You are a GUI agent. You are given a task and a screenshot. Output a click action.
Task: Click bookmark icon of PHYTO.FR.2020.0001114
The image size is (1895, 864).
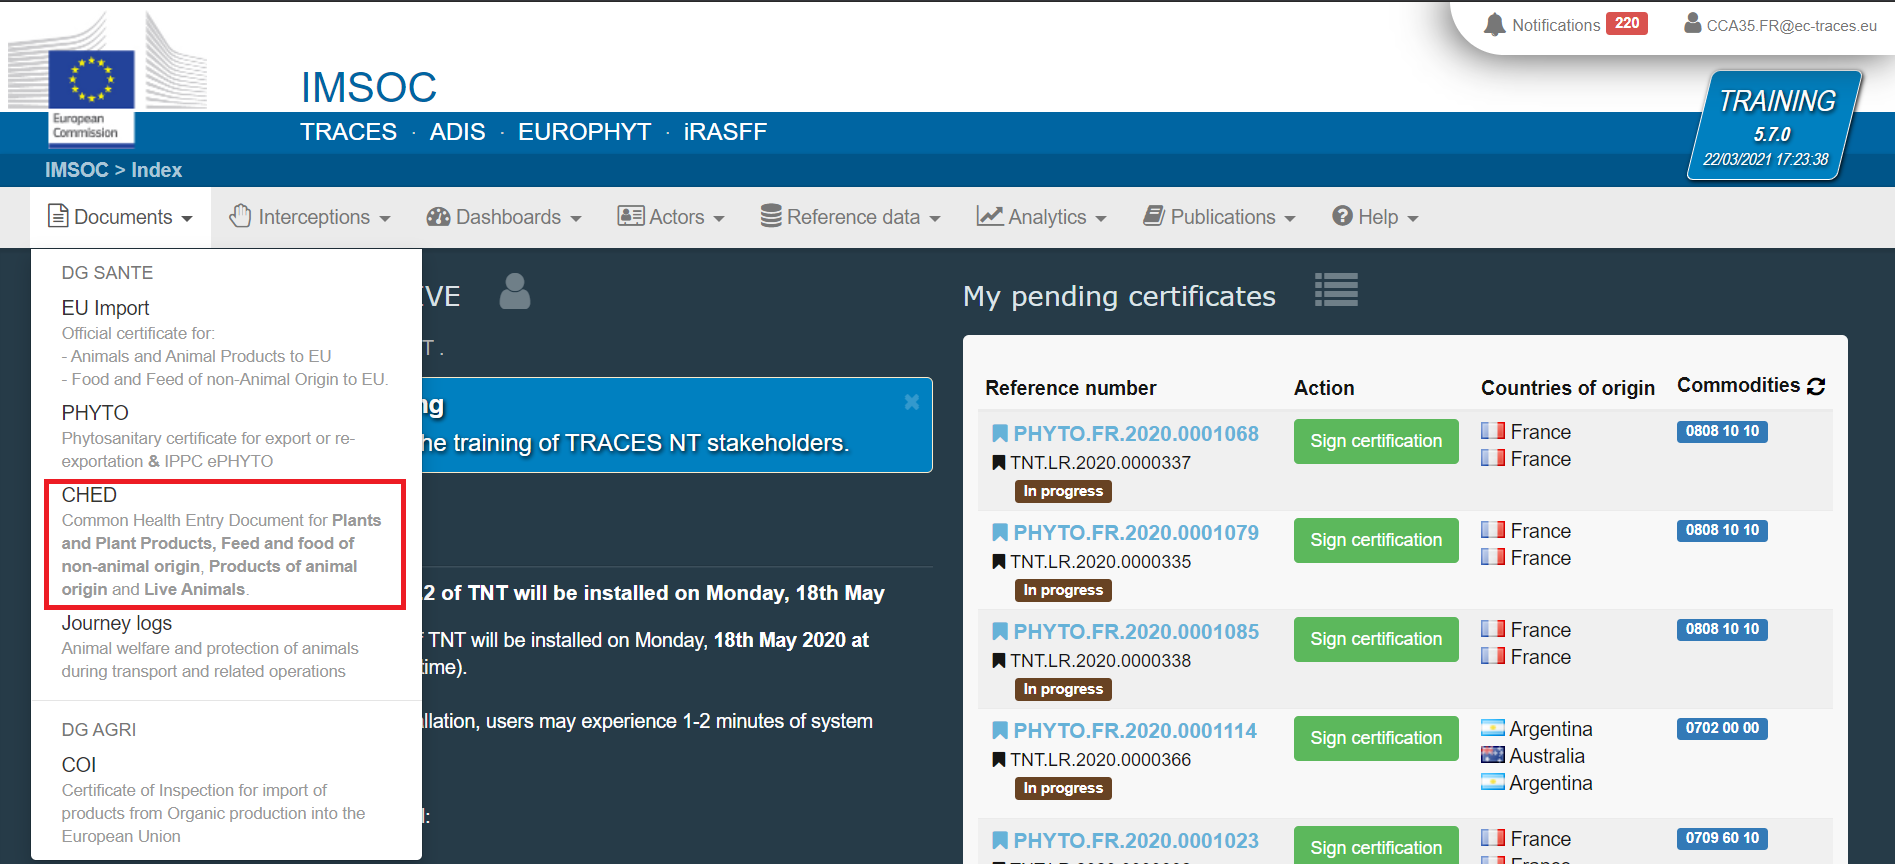point(1000,731)
